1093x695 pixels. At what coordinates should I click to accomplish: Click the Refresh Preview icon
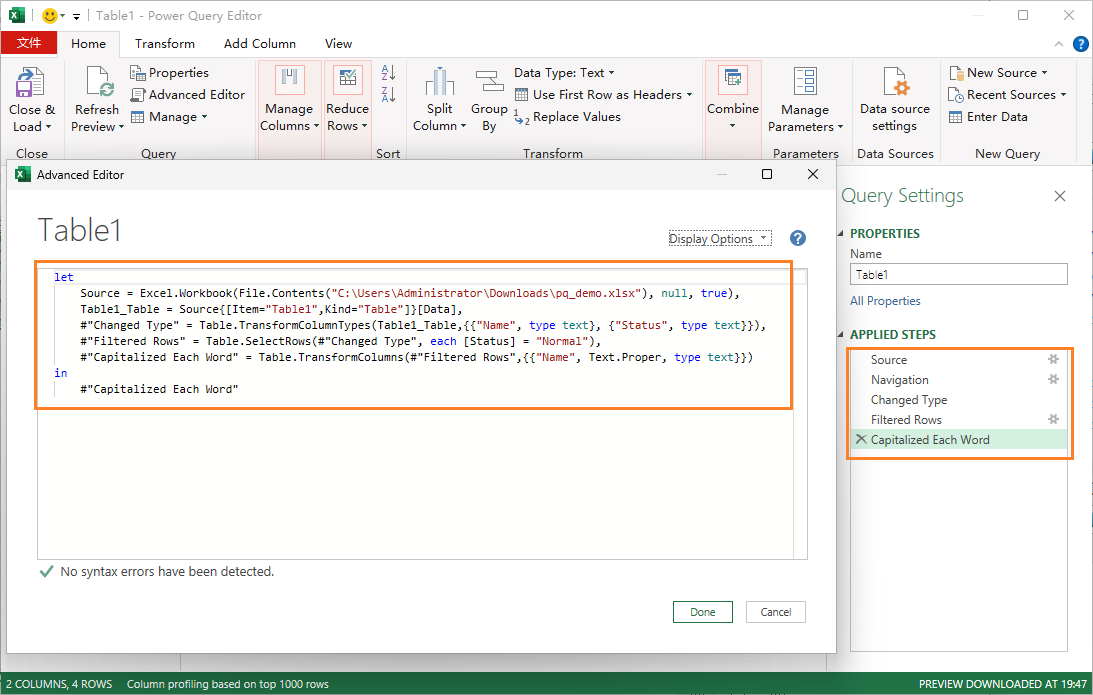pos(96,96)
